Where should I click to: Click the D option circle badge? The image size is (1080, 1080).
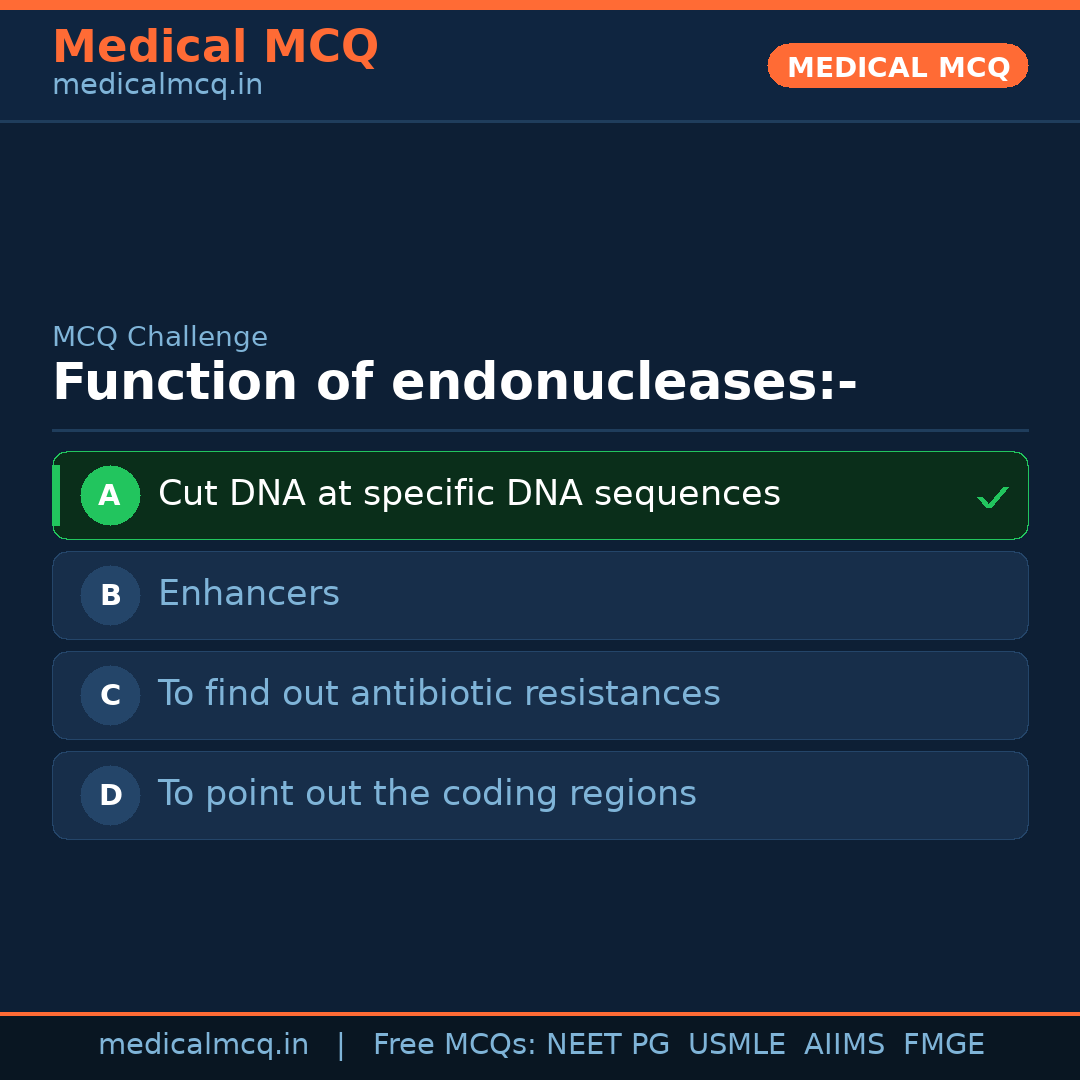[x=110, y=795]
